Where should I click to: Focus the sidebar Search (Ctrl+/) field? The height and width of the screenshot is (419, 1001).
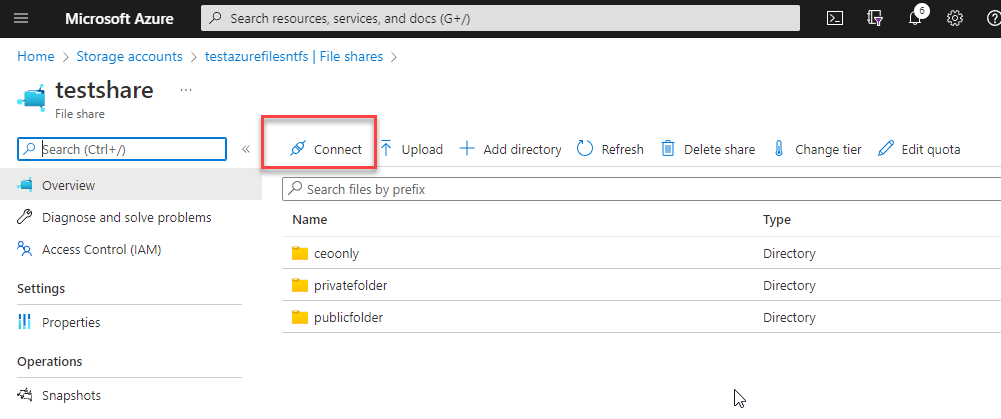pos(122,149)
